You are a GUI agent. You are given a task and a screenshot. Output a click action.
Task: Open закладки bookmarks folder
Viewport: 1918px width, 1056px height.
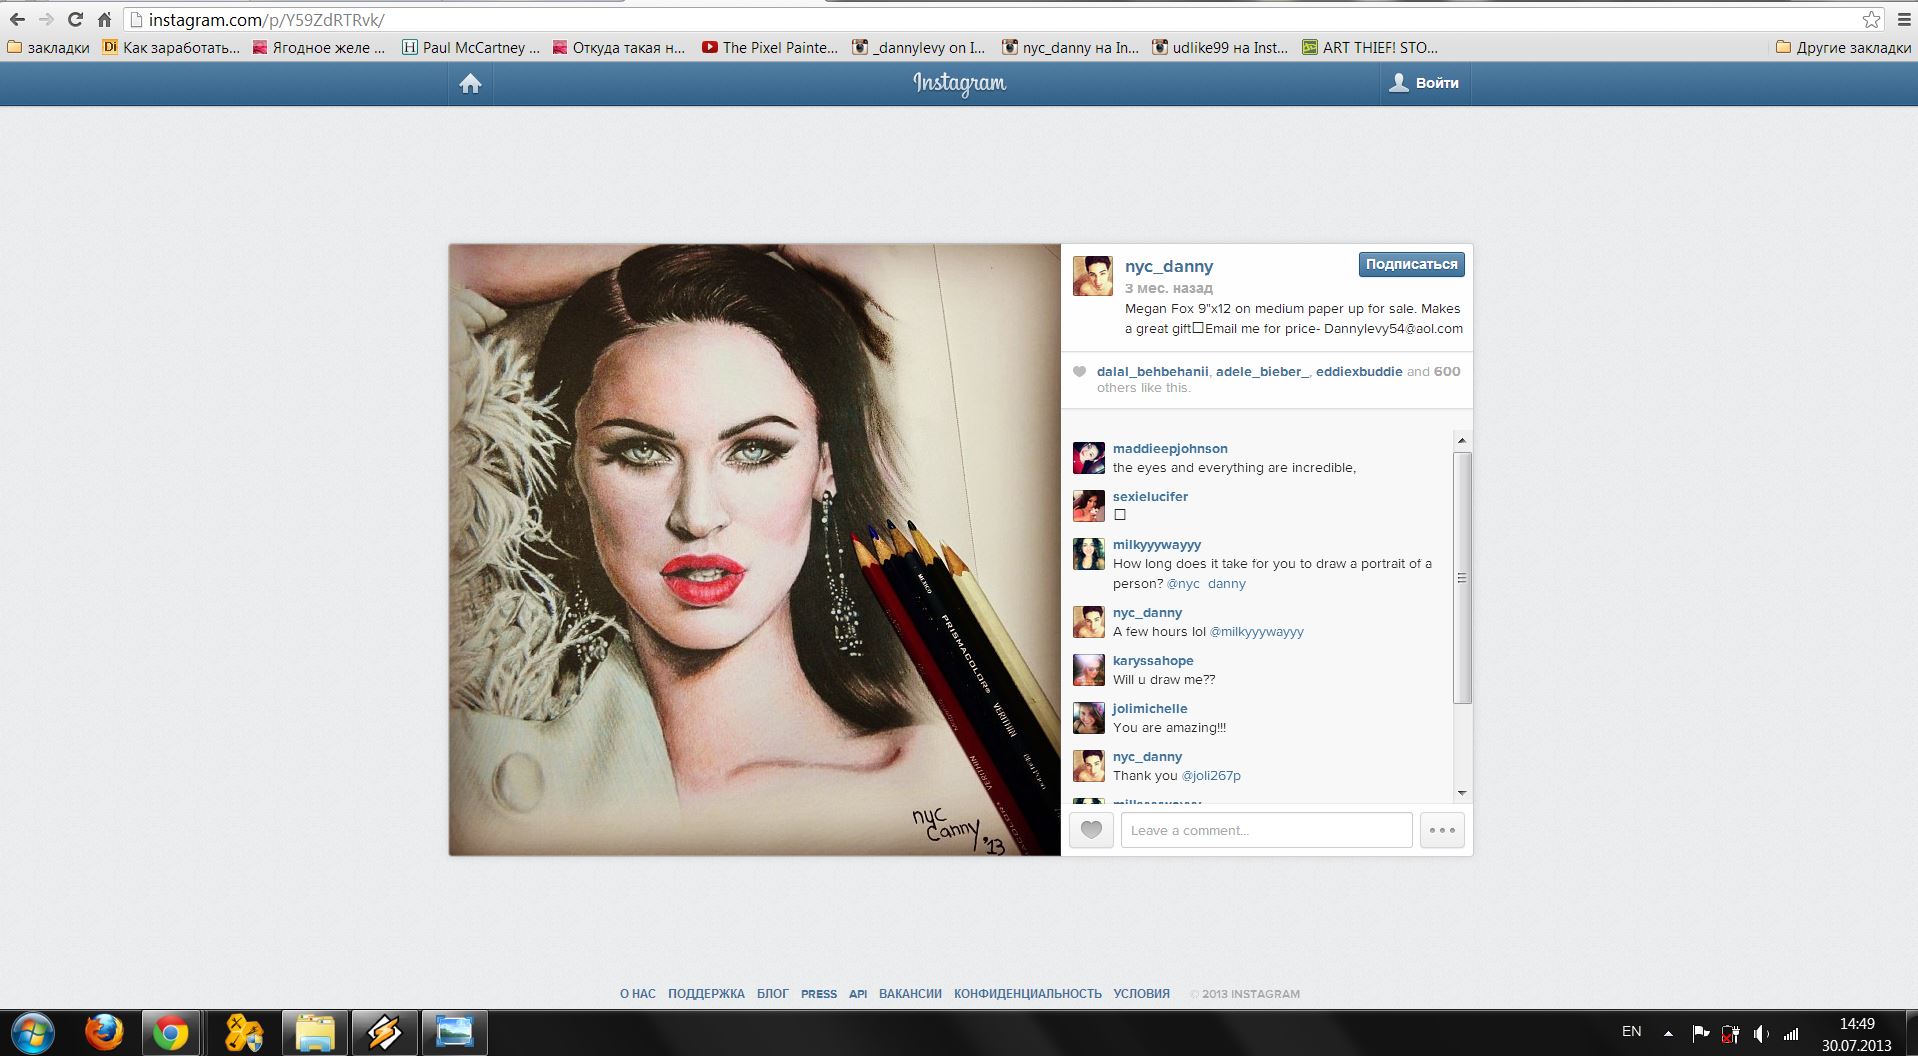(48, 47)
